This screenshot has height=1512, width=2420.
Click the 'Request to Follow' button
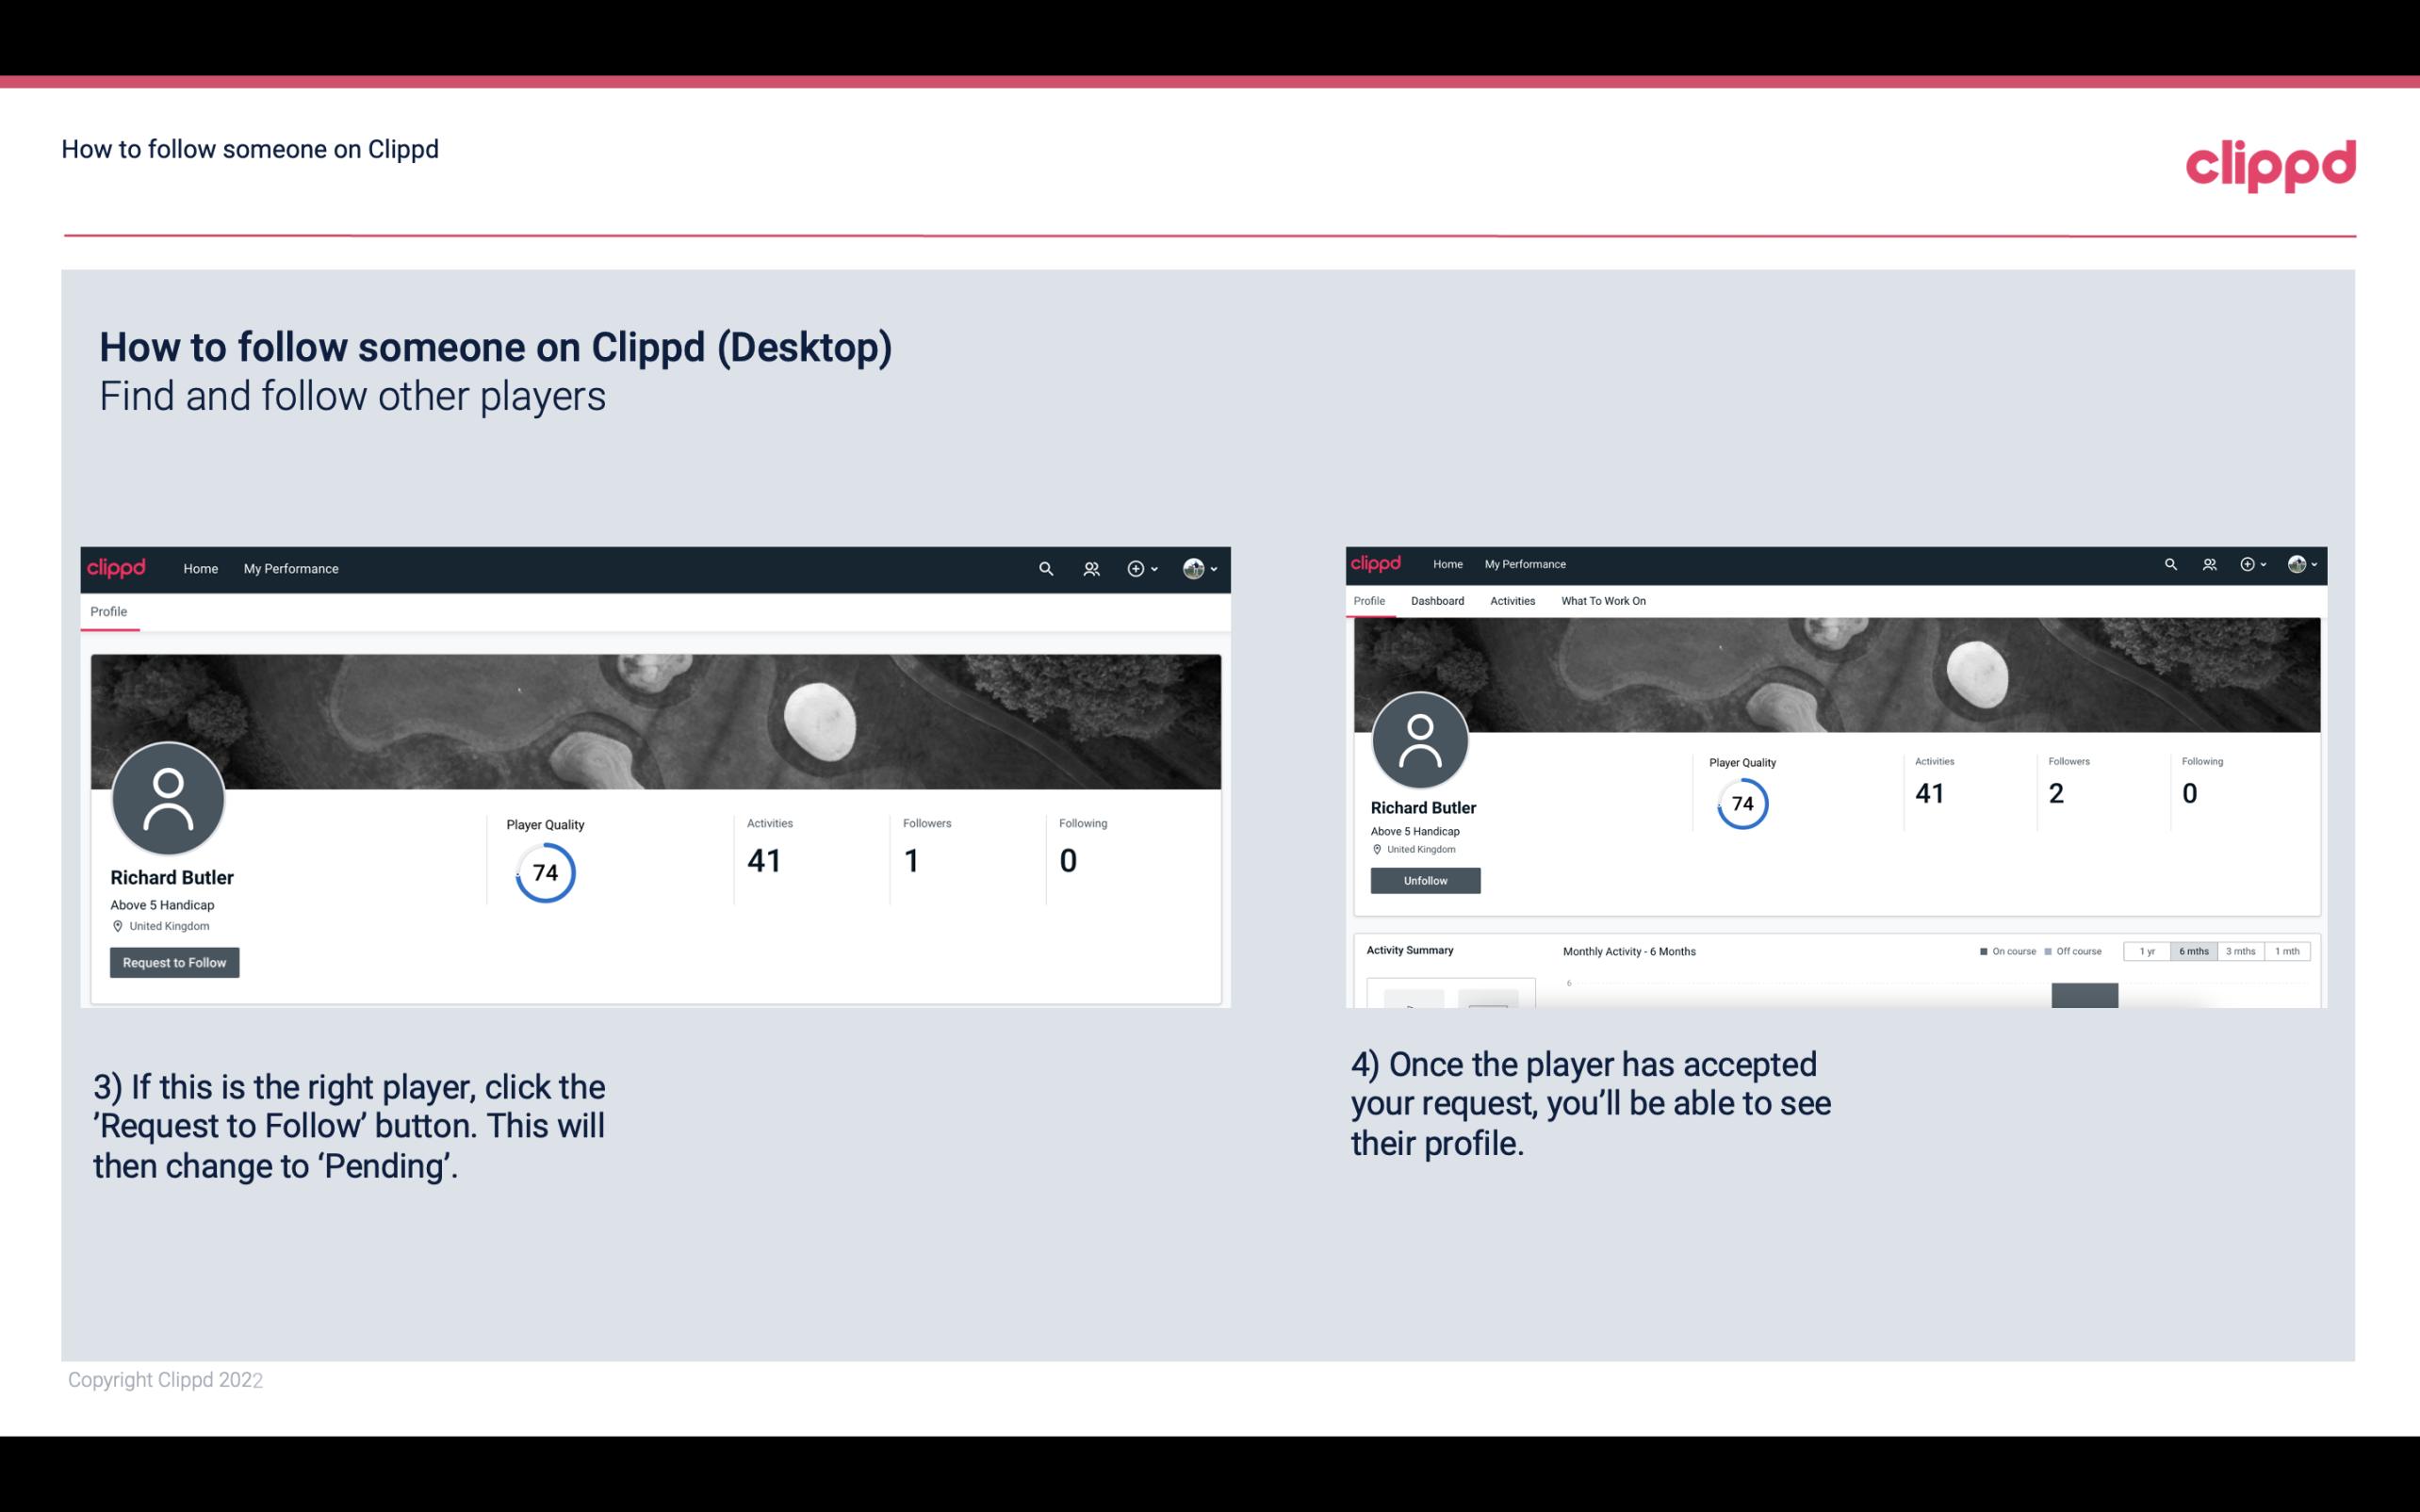click(x=172, y=962)
